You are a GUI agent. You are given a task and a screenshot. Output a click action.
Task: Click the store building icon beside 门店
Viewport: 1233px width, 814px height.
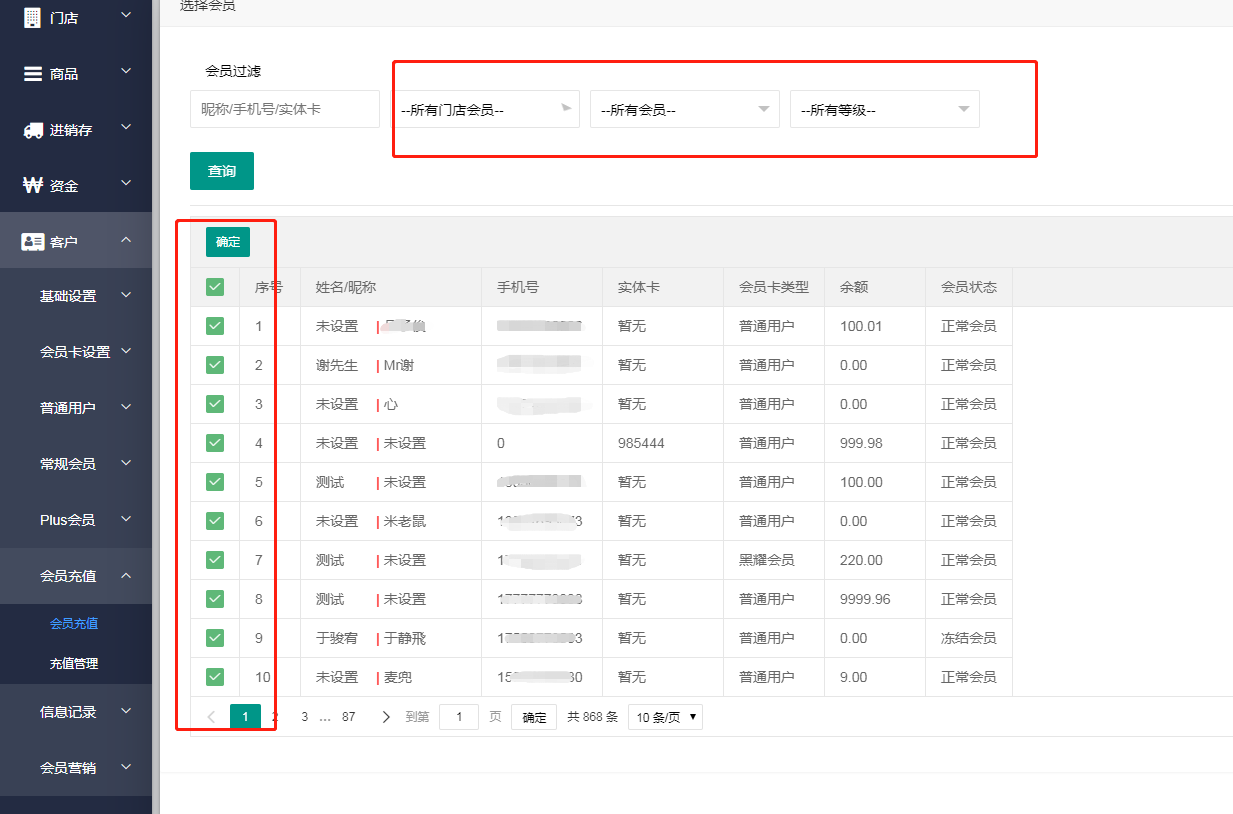pyautogui.click(x=32, y=17)
